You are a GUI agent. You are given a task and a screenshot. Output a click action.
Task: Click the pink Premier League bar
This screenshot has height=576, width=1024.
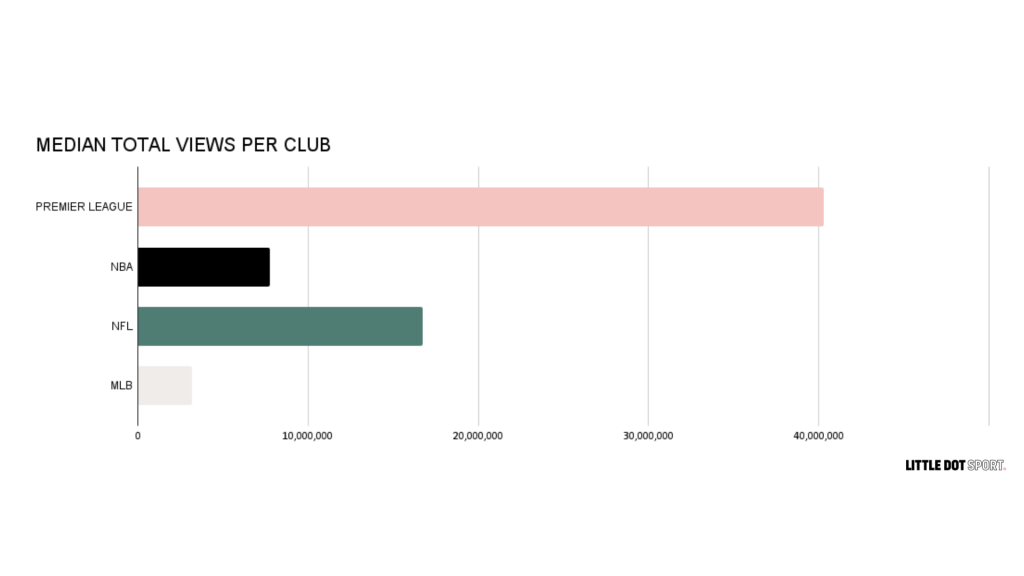tap(480, 207)
